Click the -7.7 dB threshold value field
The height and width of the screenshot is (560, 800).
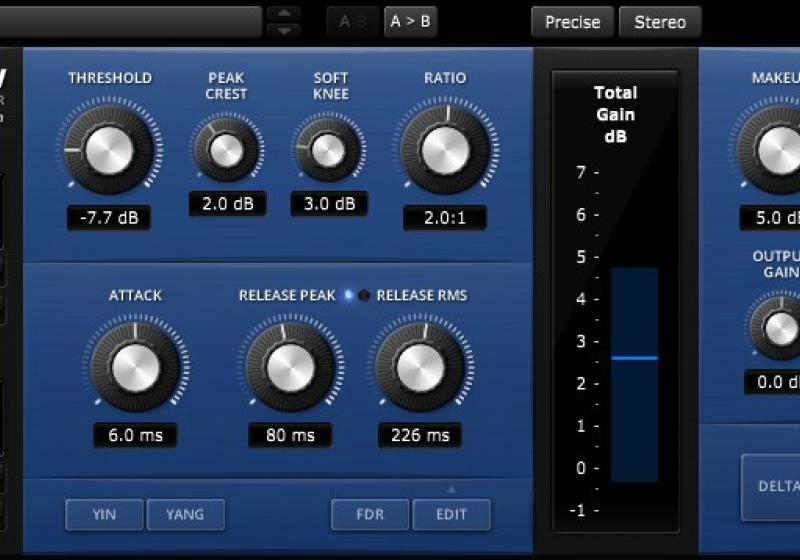pos(108,217)
